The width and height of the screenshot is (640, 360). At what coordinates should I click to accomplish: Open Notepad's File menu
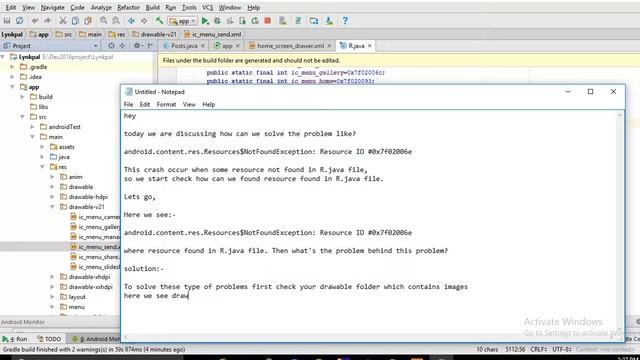(x=128, y=104)
